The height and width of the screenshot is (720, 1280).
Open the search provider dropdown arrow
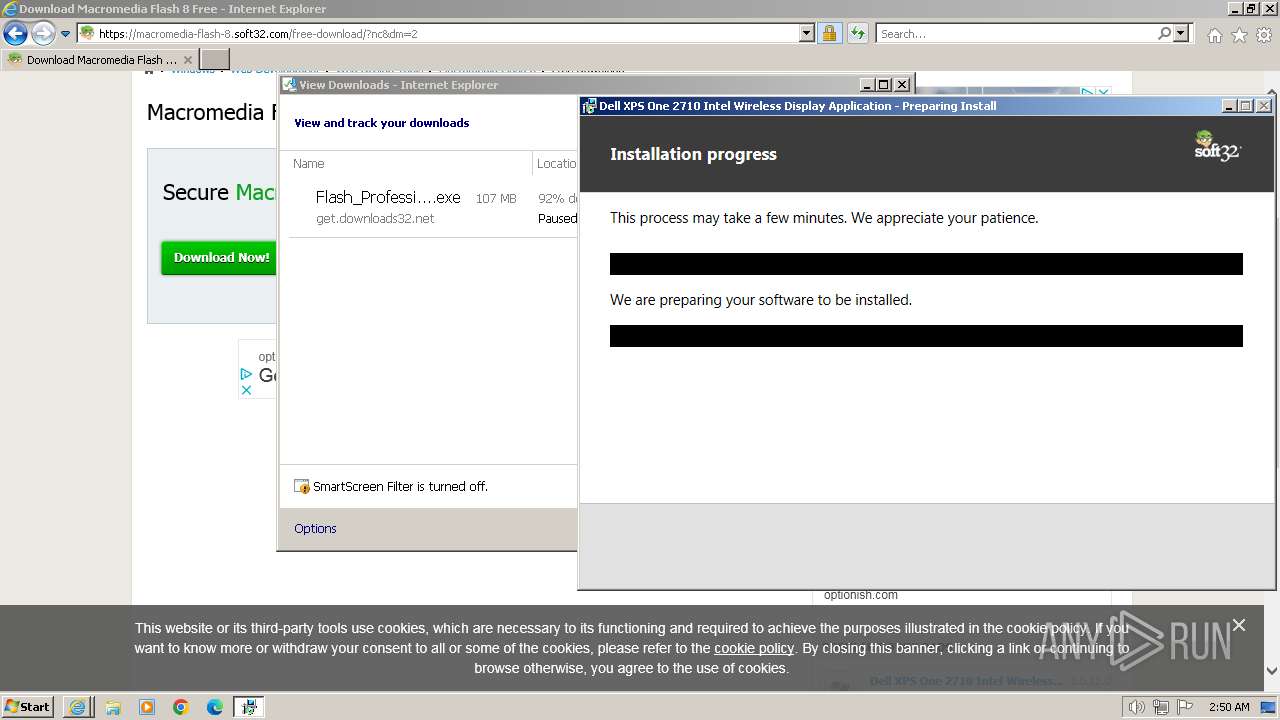[1182, 33]
